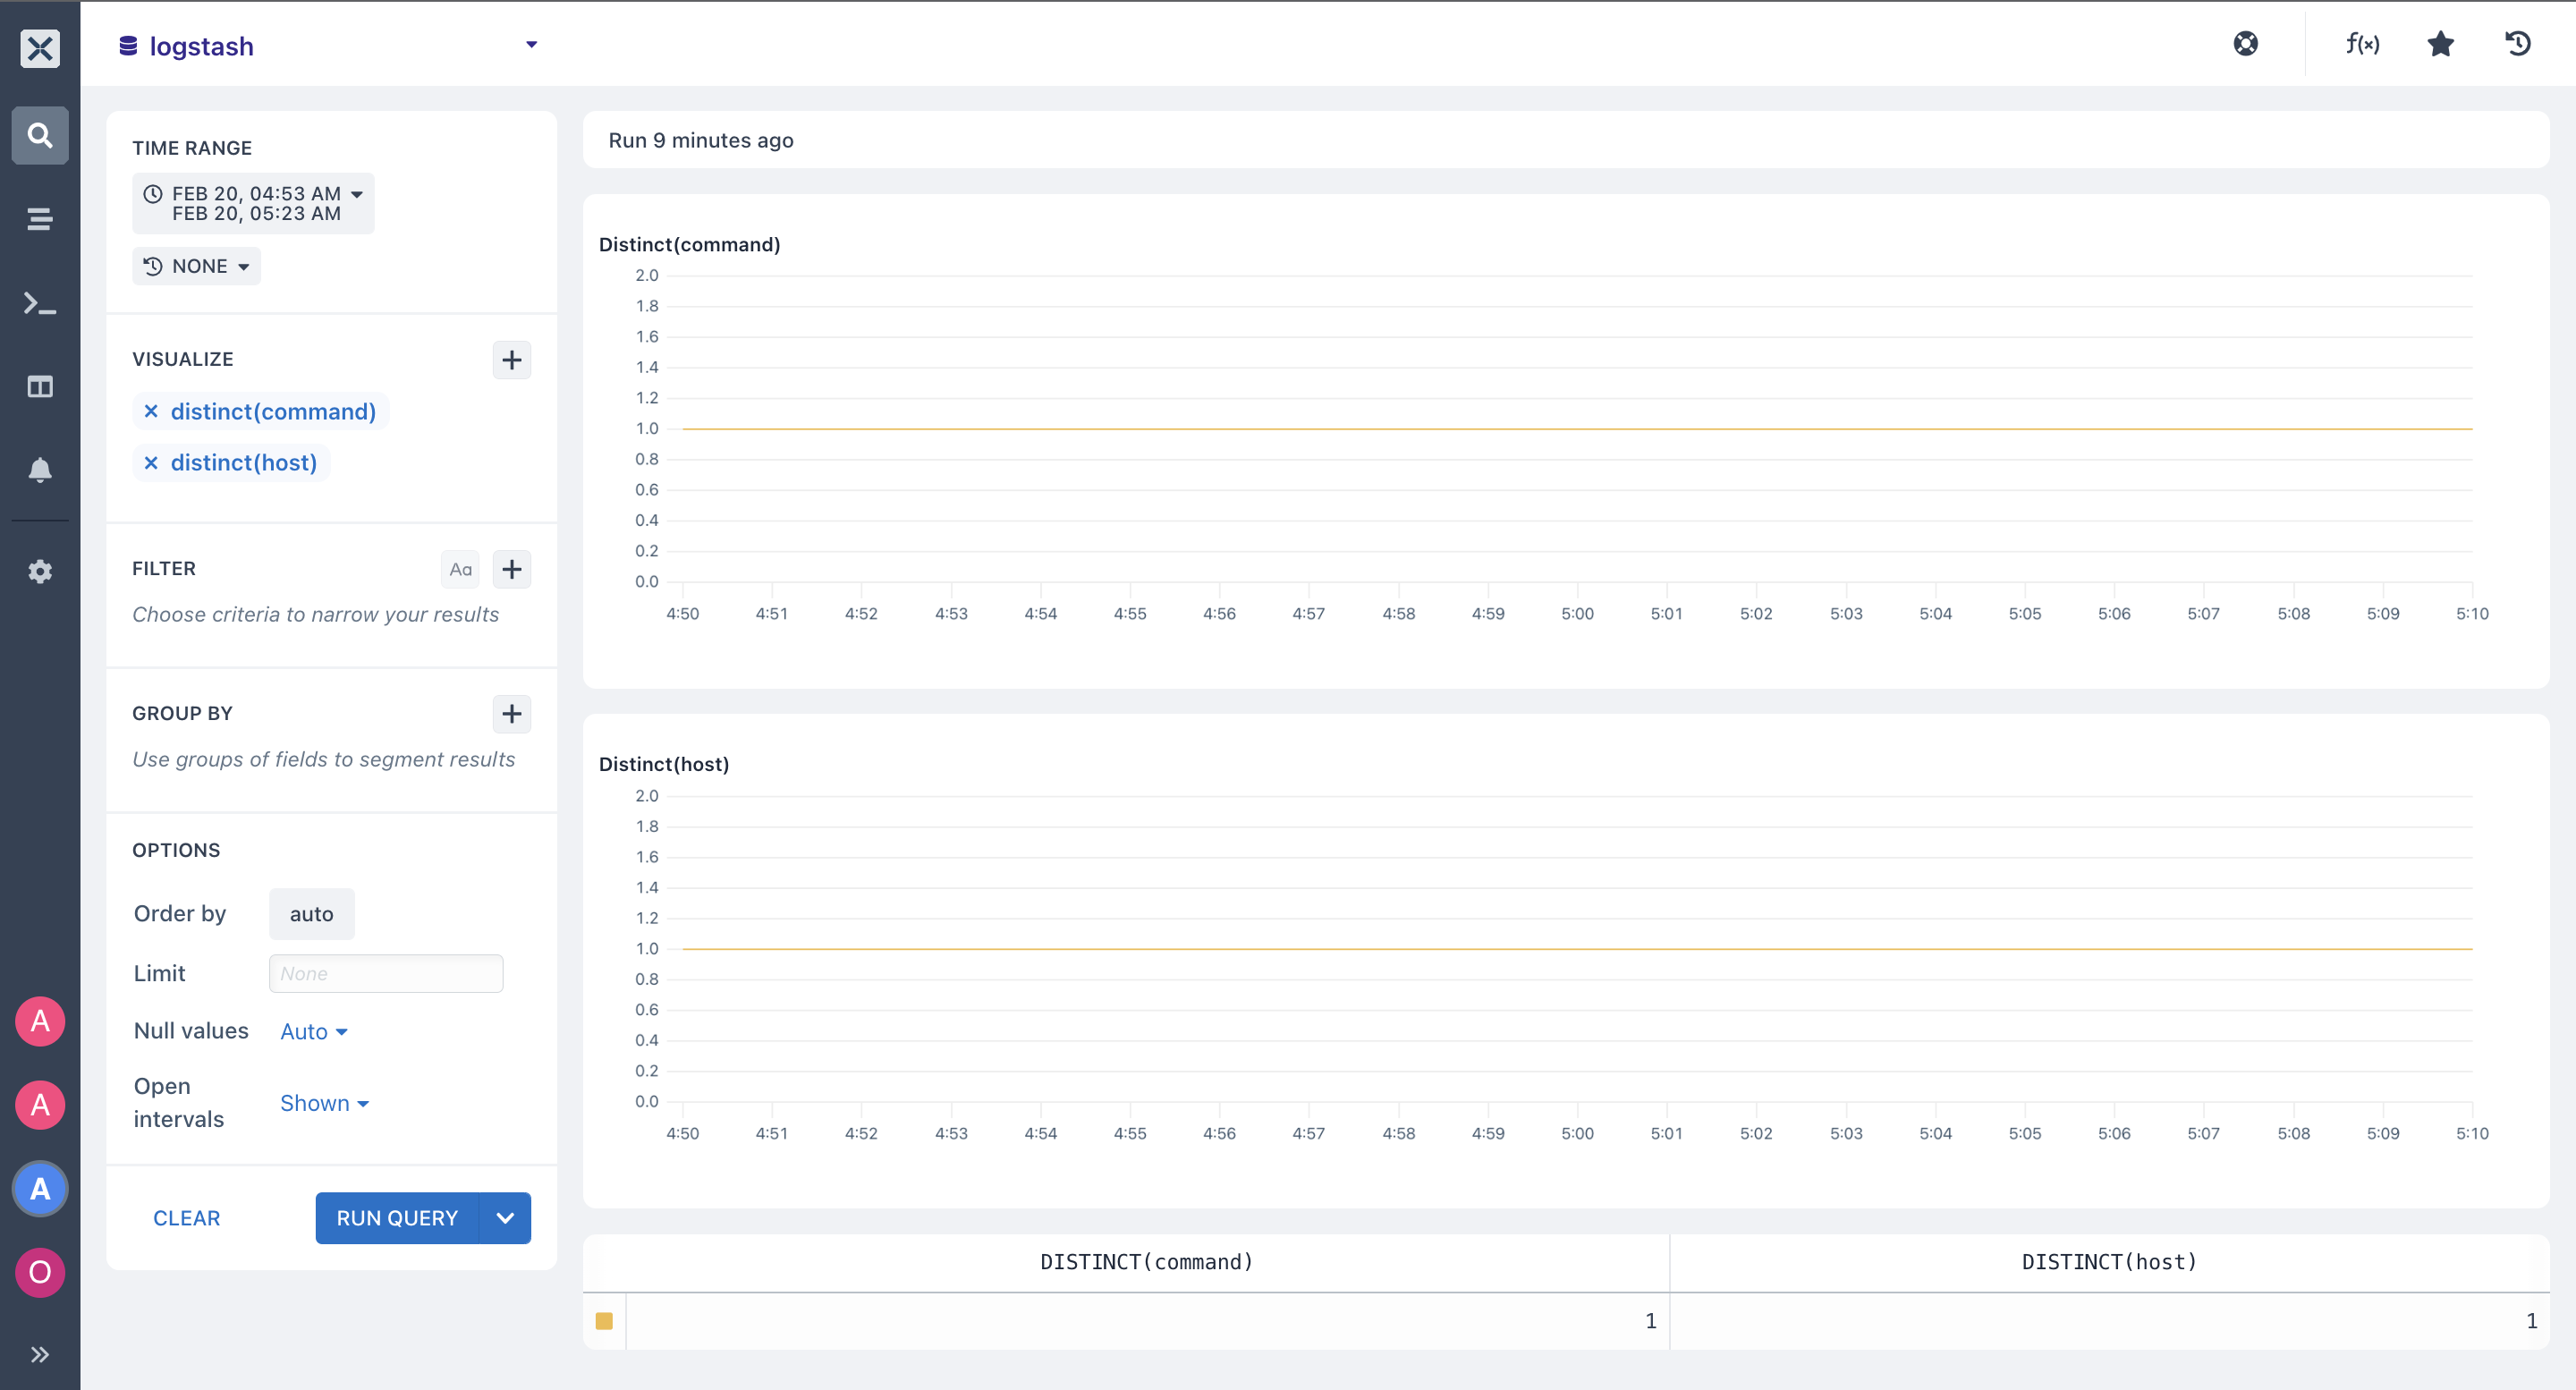Screen dimensions: 2576x1390
Task: Open the SQL console icon in sidebar
Action: 40,303
